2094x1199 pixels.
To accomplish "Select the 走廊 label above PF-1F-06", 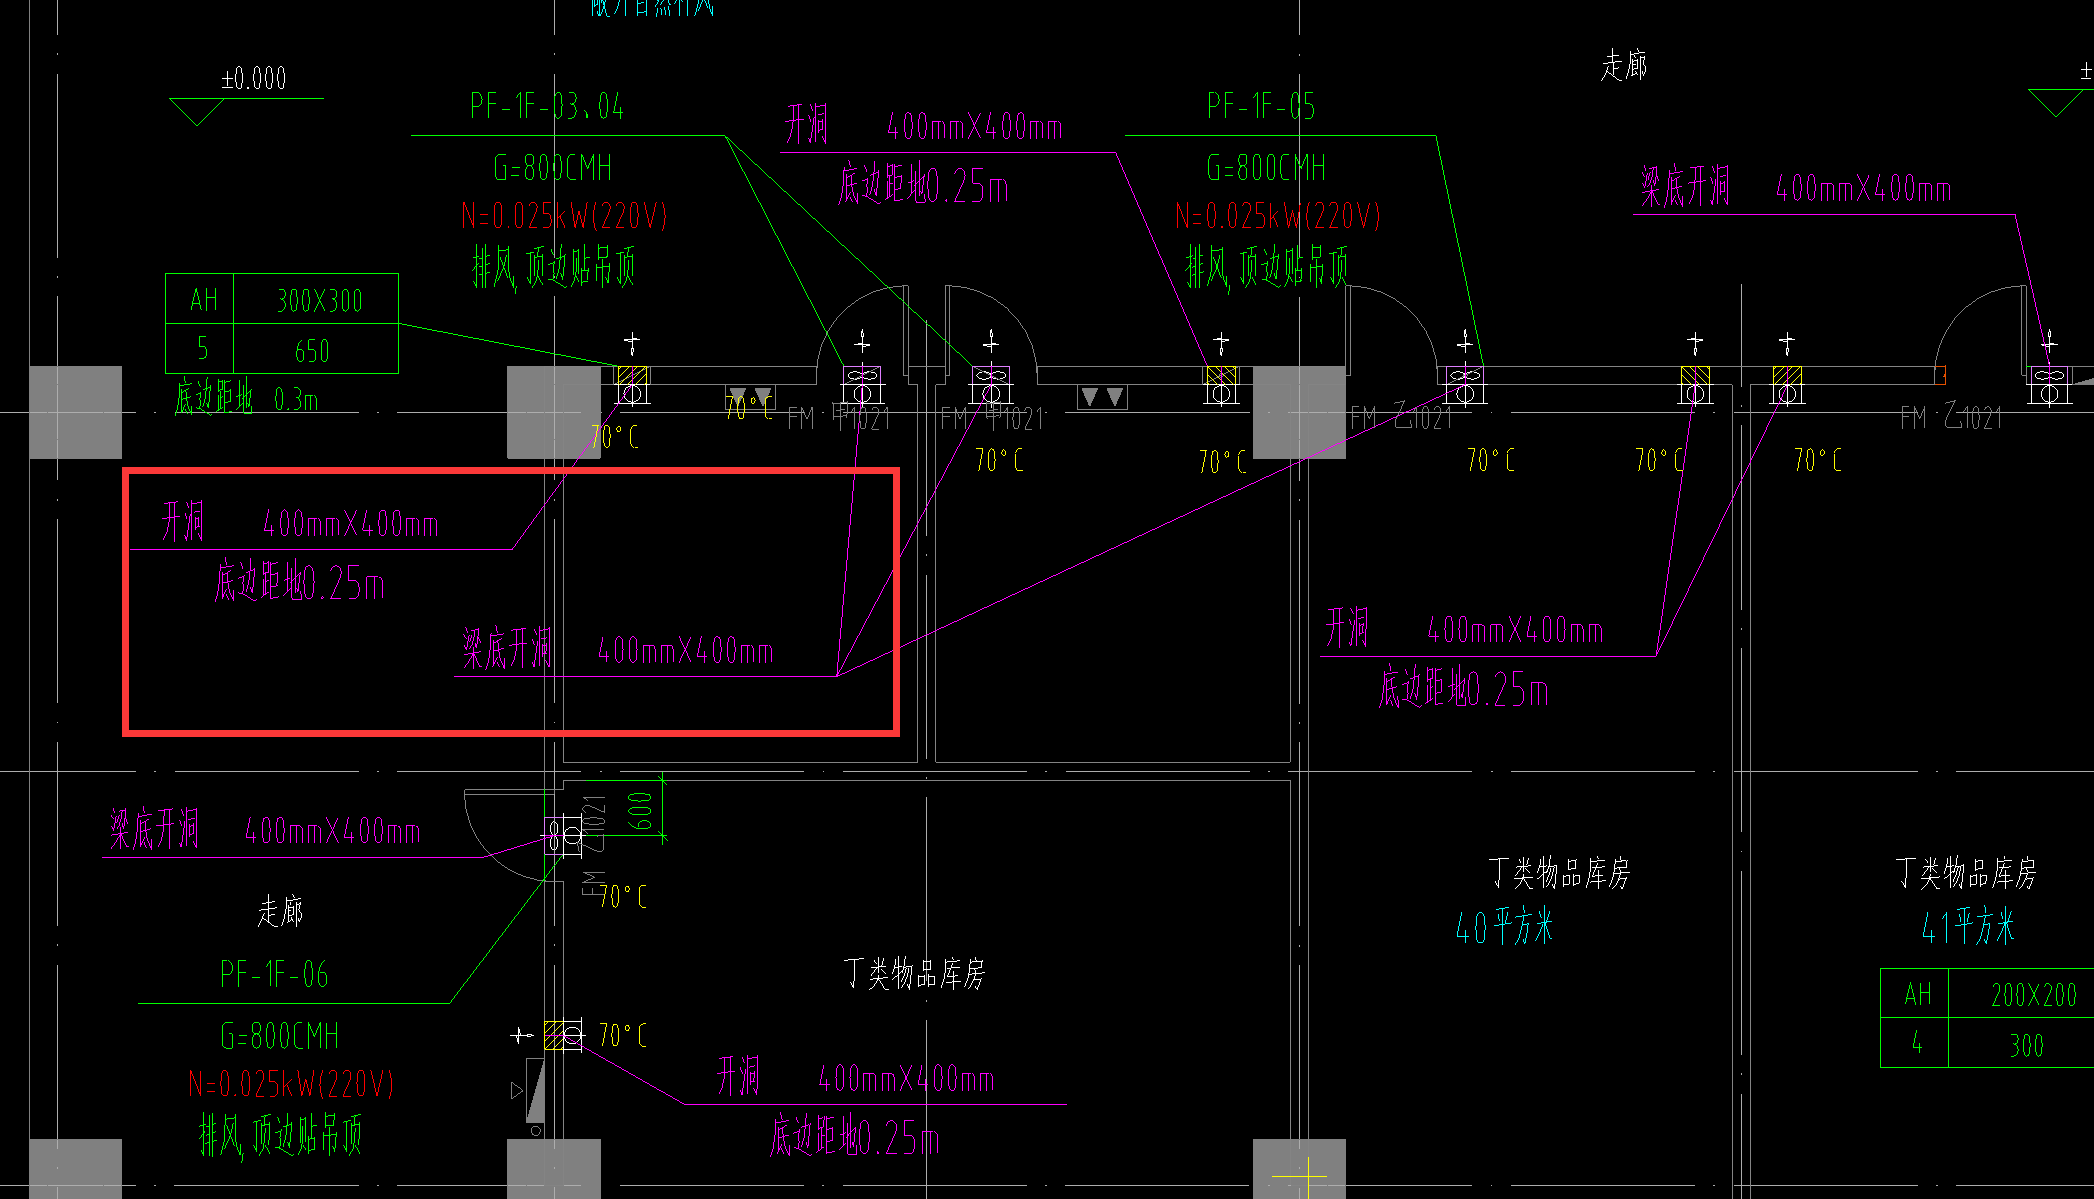I will [x=280, y=911].
